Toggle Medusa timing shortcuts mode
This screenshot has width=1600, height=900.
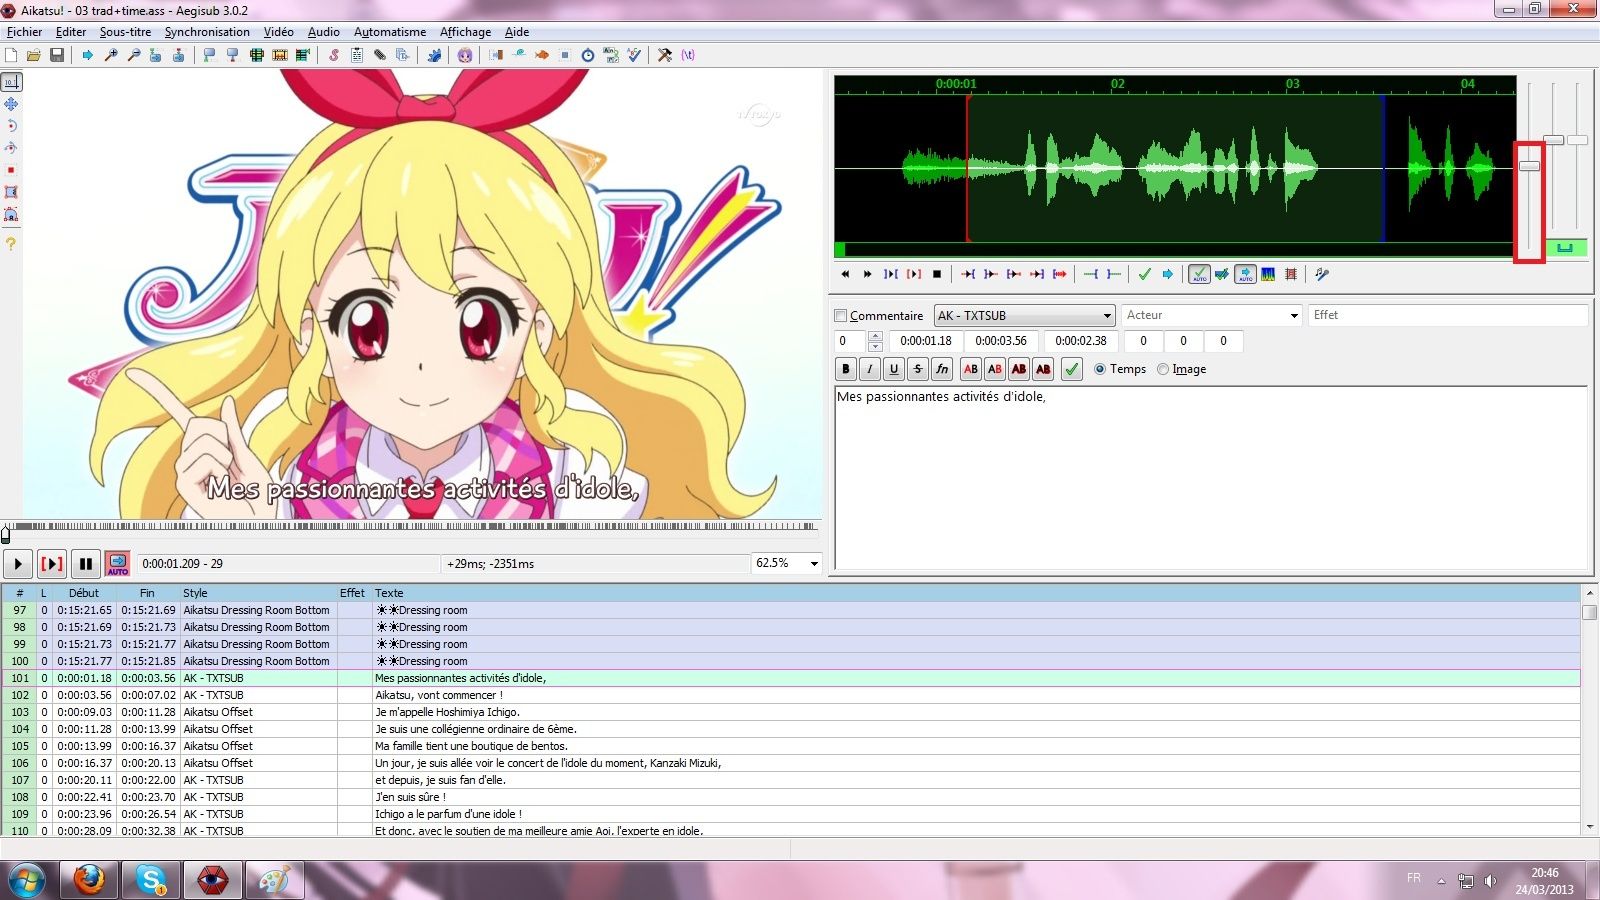coord(1290,274)
